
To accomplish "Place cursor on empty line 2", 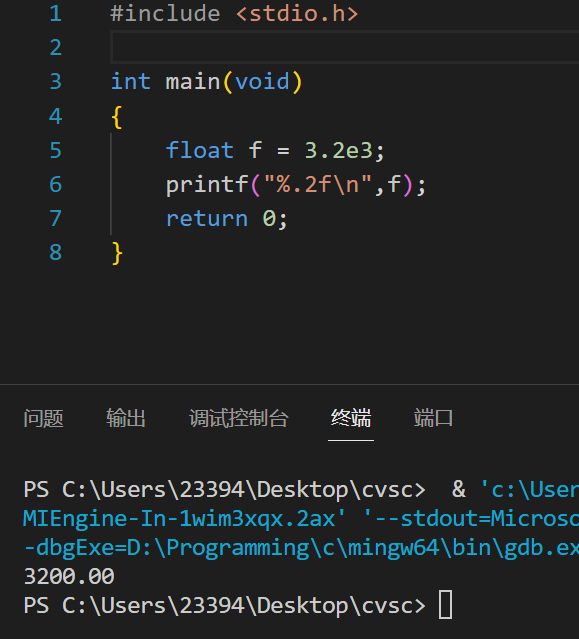I will coord(344,48).
